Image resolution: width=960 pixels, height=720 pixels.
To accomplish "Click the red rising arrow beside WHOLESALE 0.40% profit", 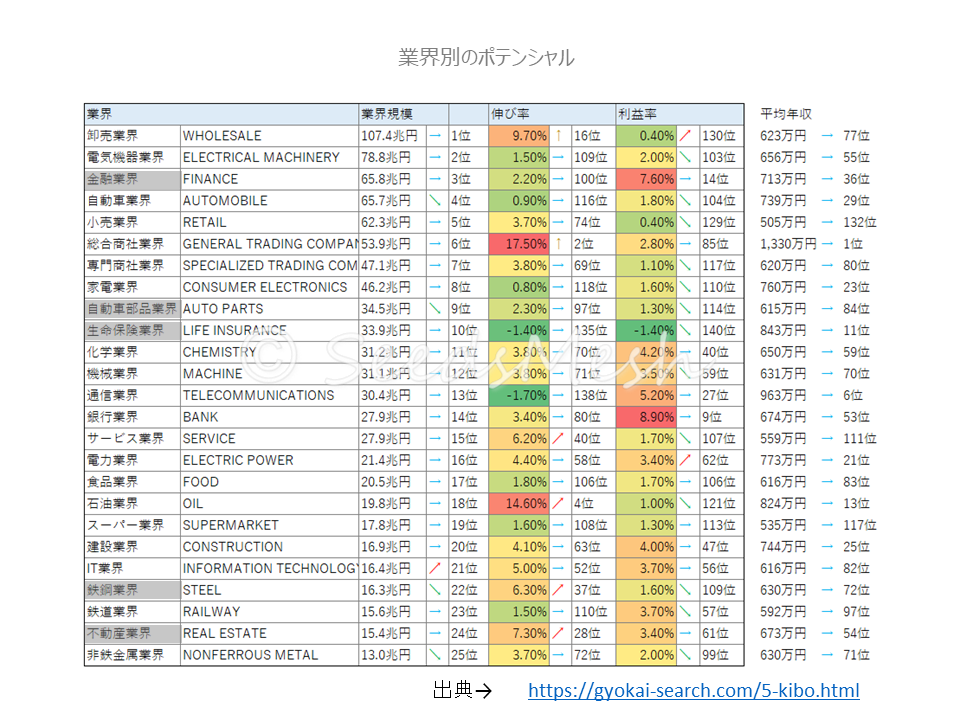I will coord(686,135).
